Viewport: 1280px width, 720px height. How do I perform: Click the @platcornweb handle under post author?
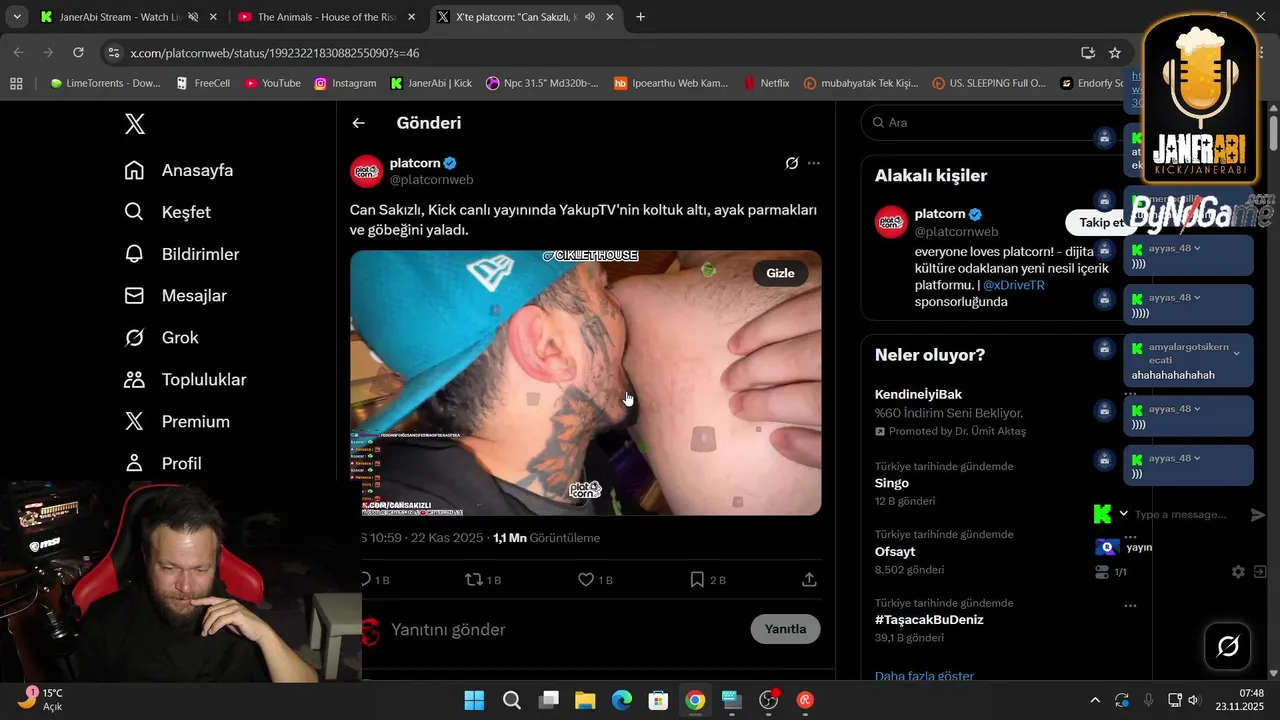(x=431, y=180)
